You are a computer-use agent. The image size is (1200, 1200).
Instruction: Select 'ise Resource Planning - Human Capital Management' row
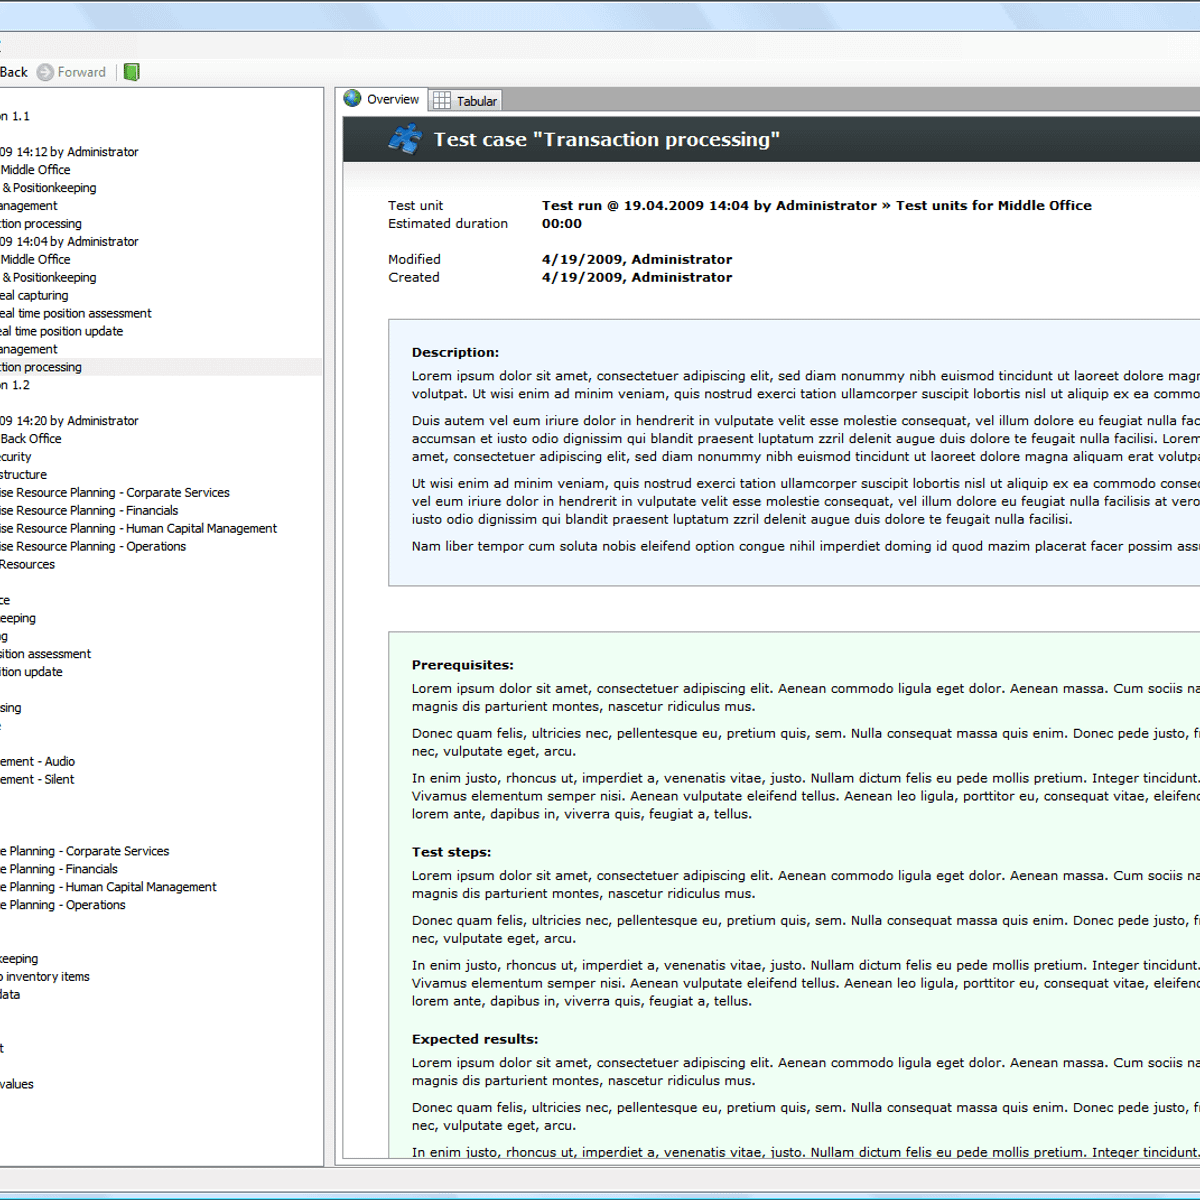[x=139, y=529]
